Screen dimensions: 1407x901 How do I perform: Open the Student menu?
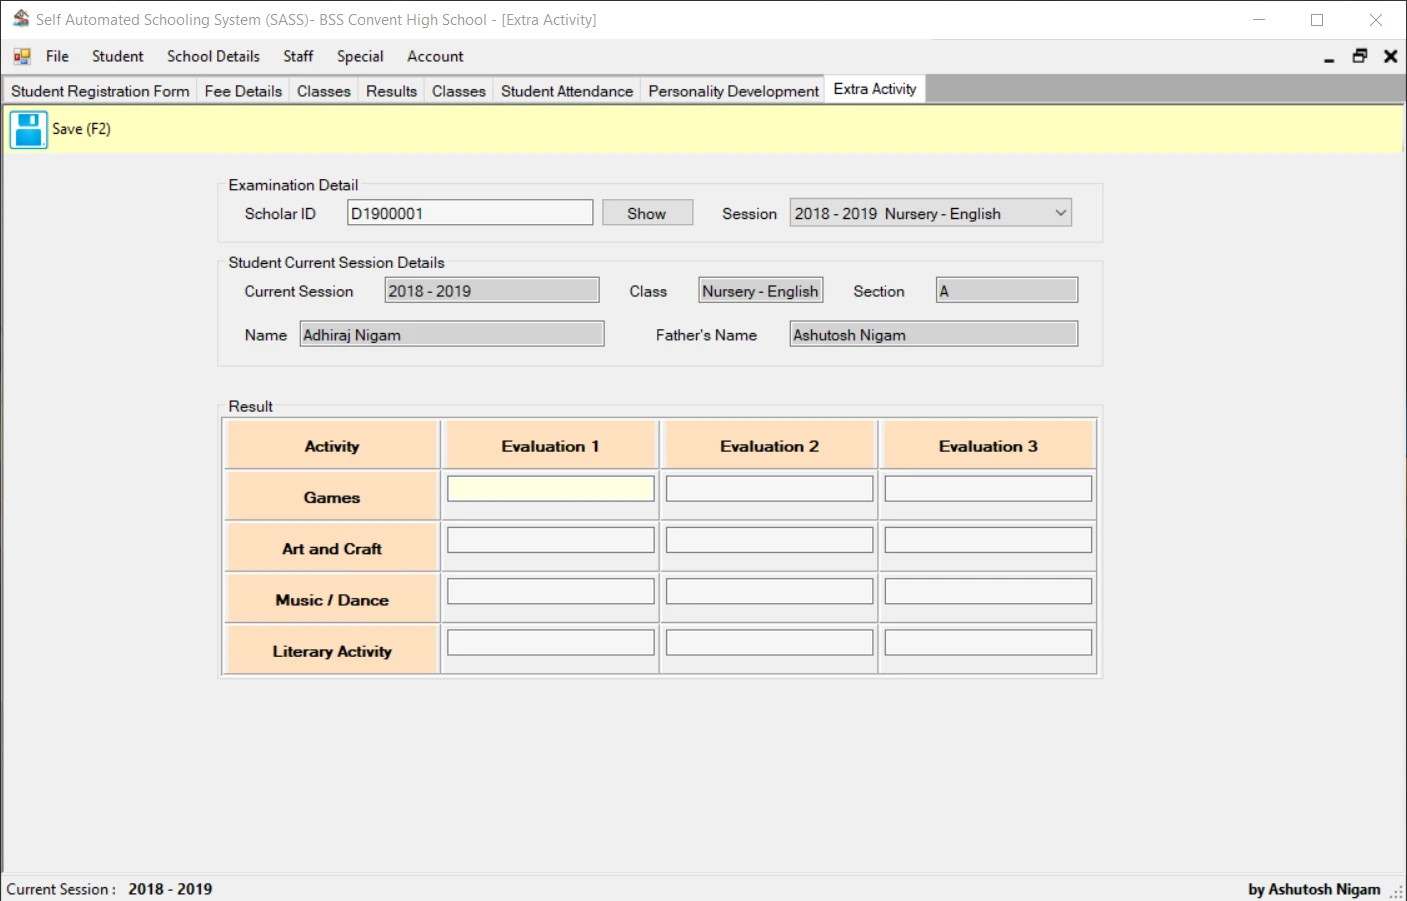point(117,56)
